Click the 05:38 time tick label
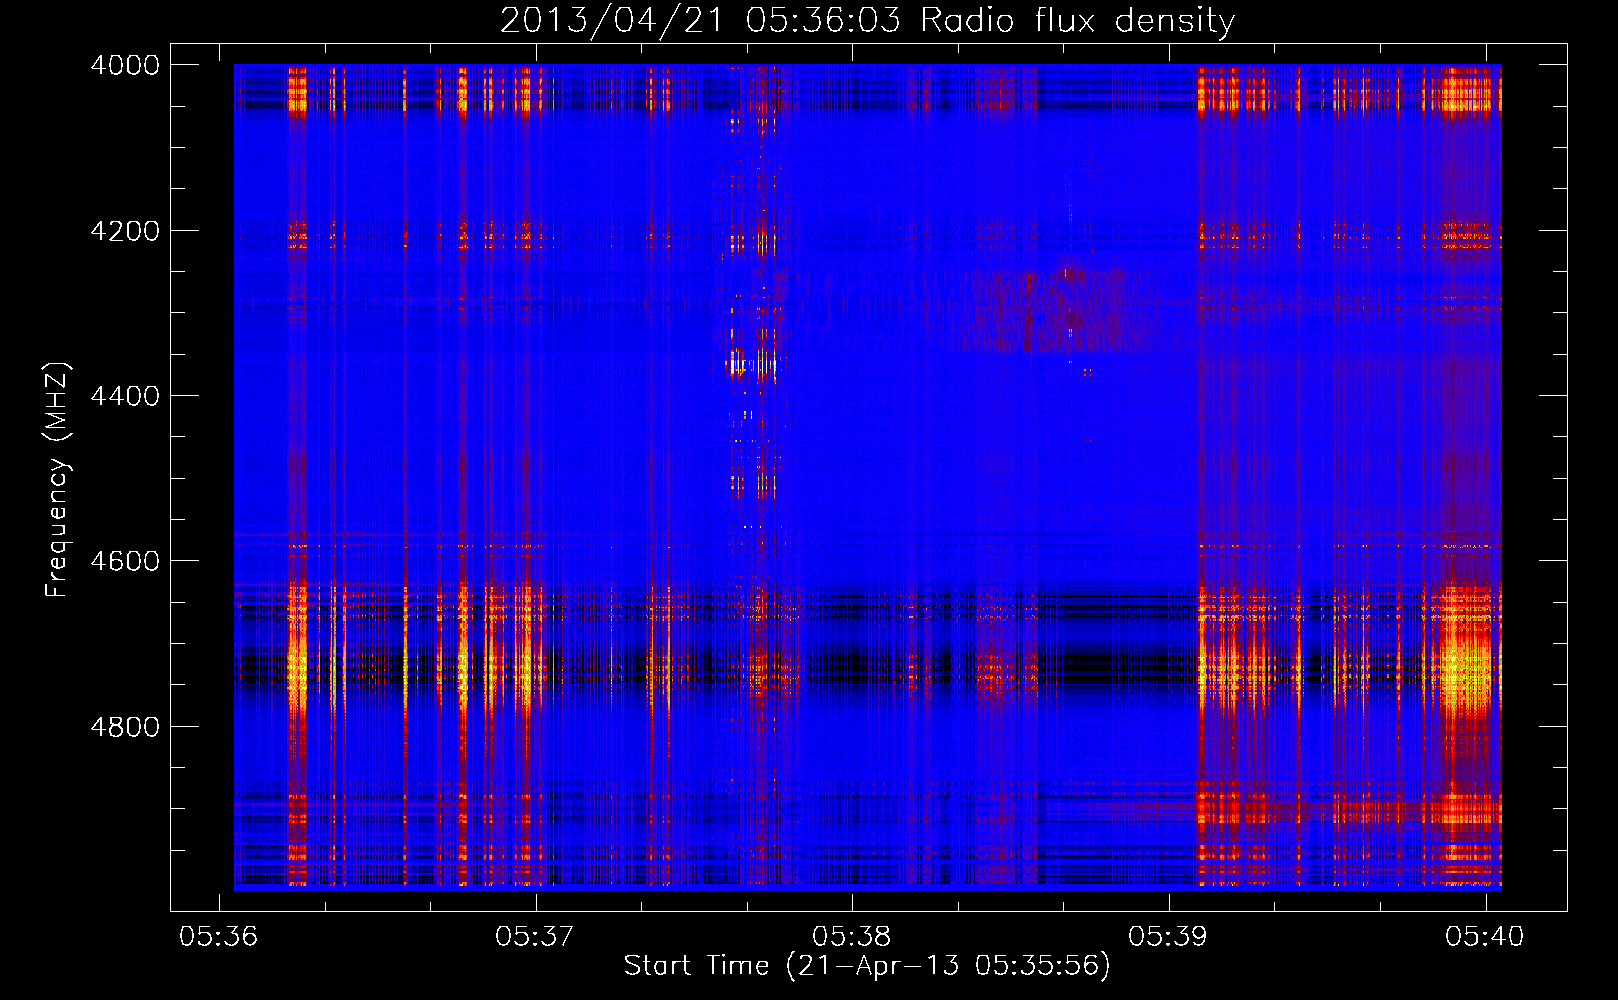1618x1000 pixels. (852, 936)
